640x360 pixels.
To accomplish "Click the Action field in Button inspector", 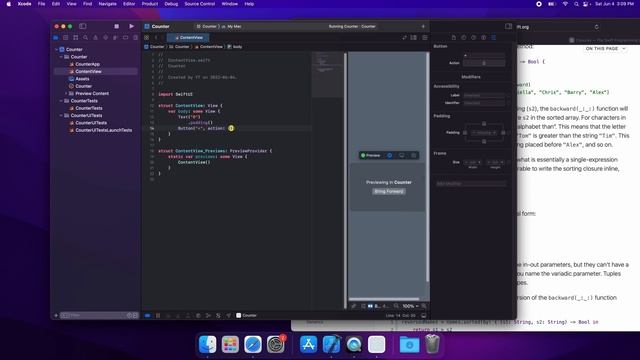I will [x=484, y=63].
